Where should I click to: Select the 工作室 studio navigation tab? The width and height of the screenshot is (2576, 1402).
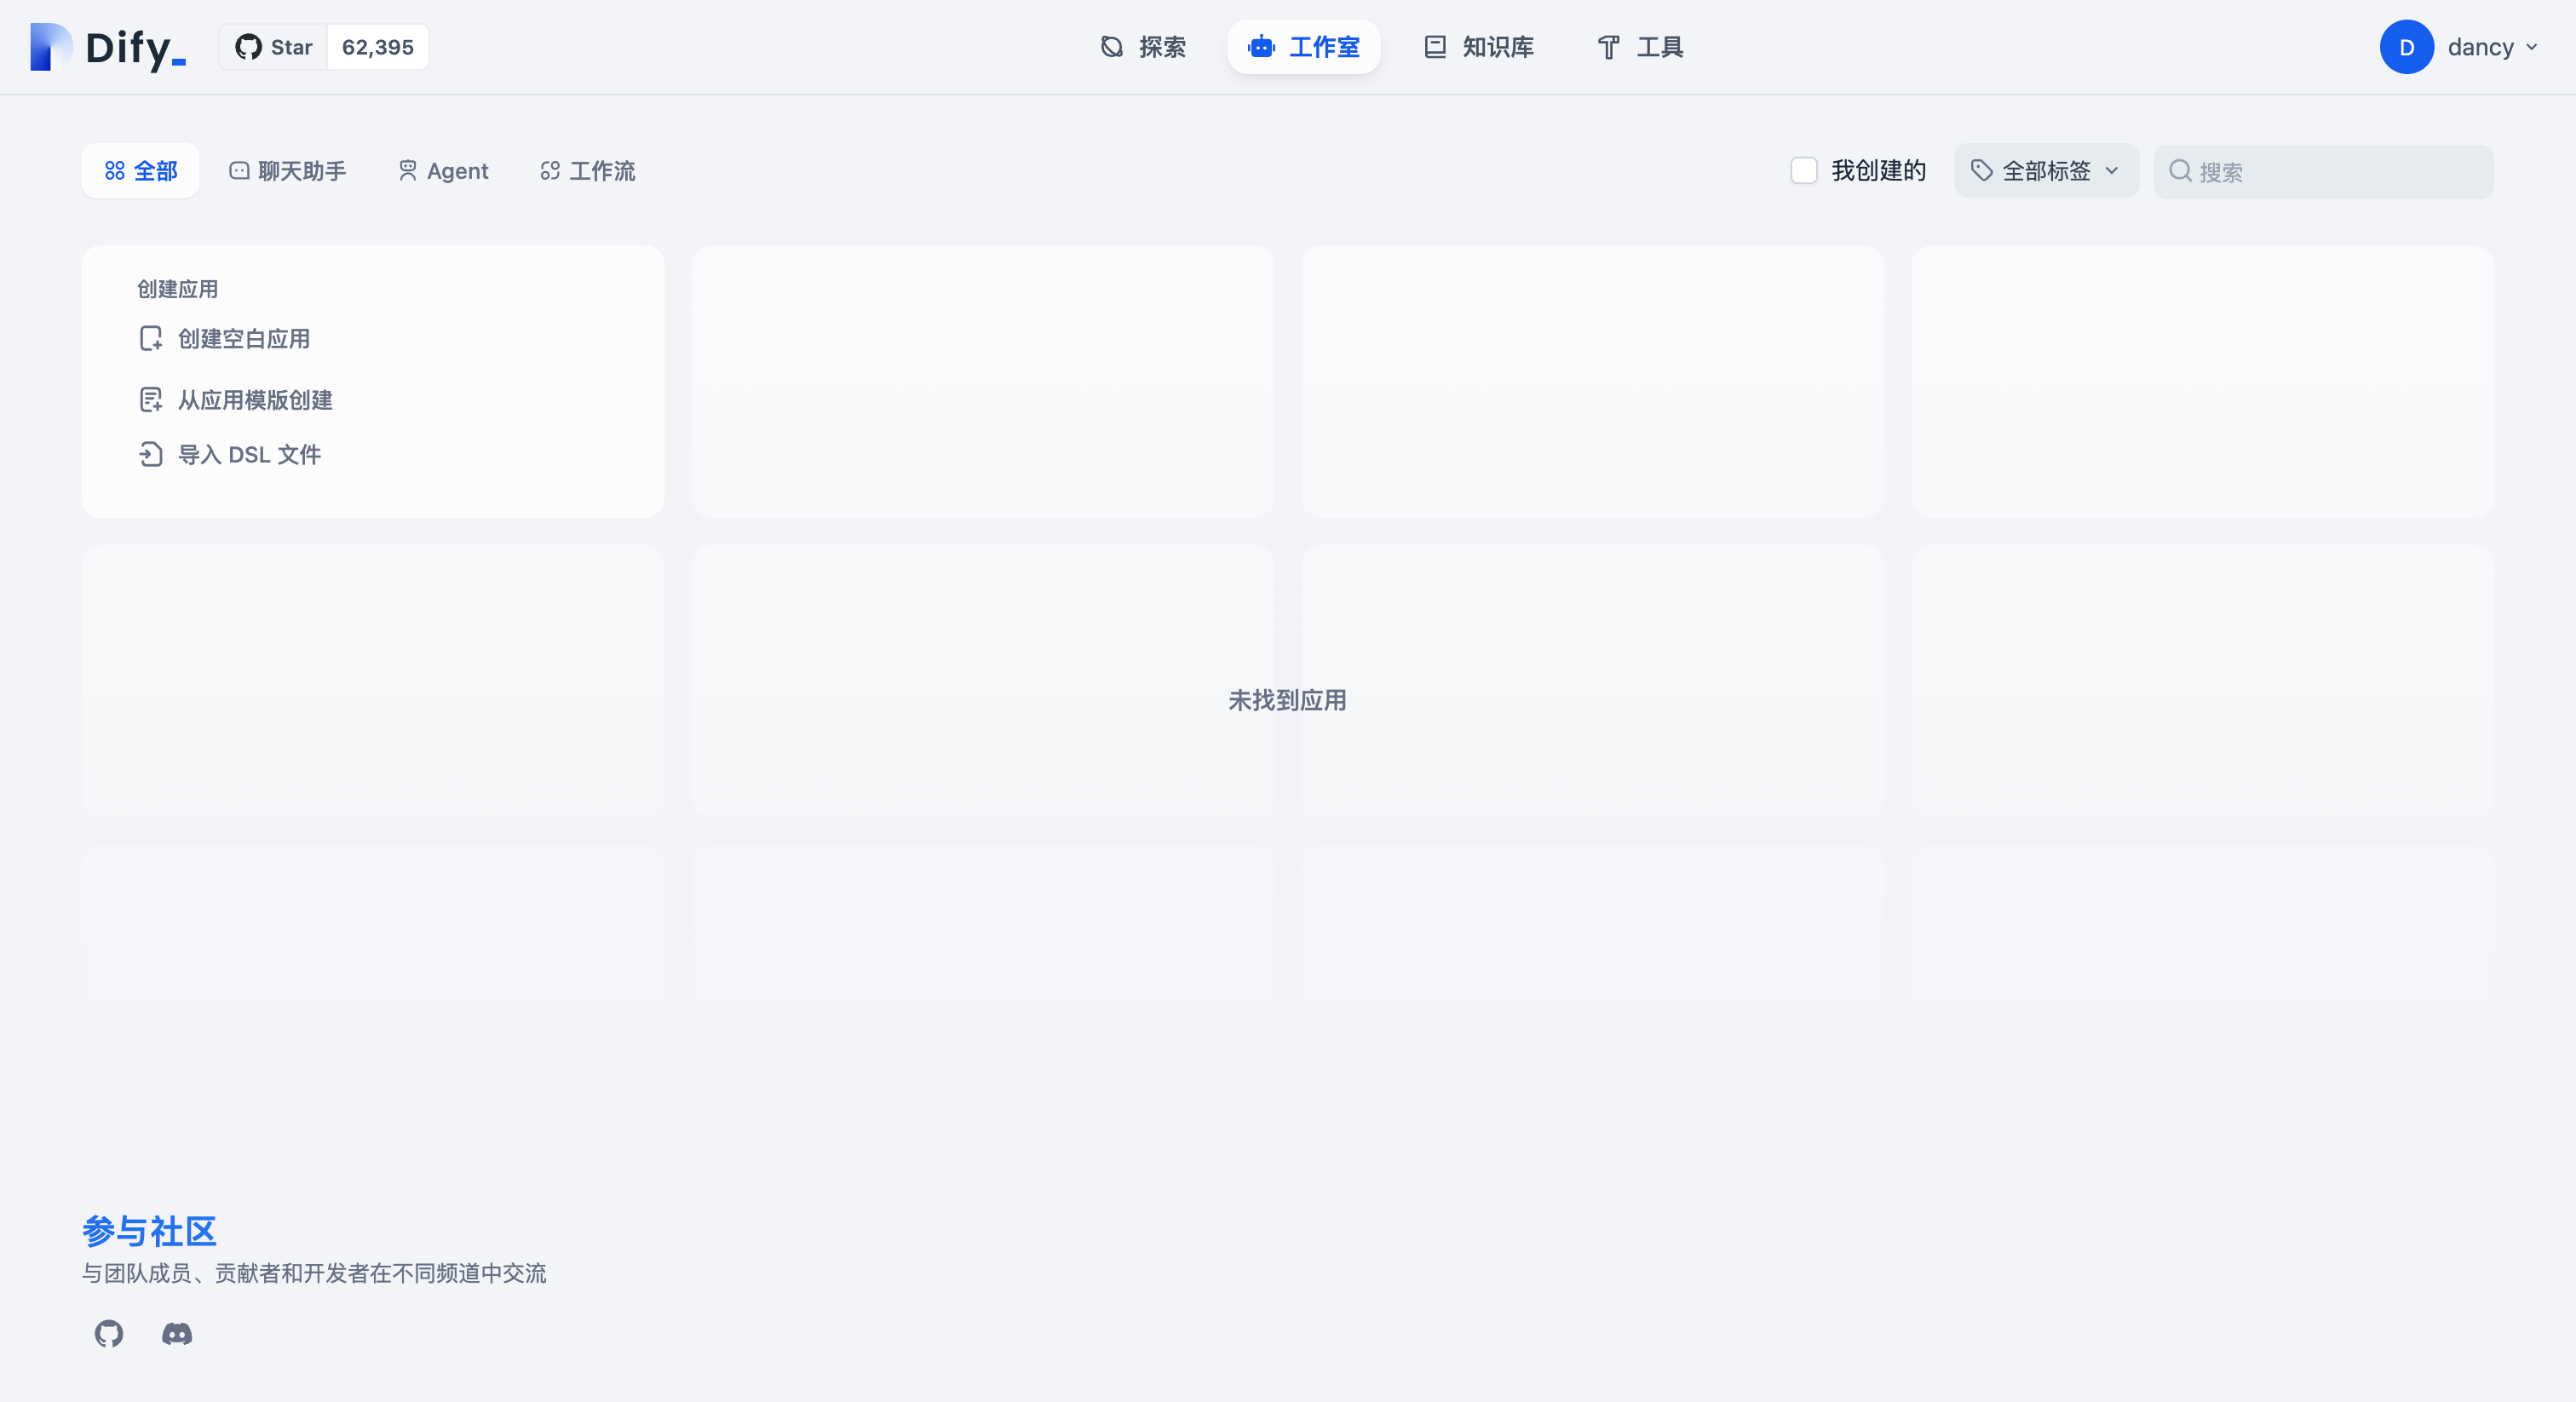point(1303,47)
